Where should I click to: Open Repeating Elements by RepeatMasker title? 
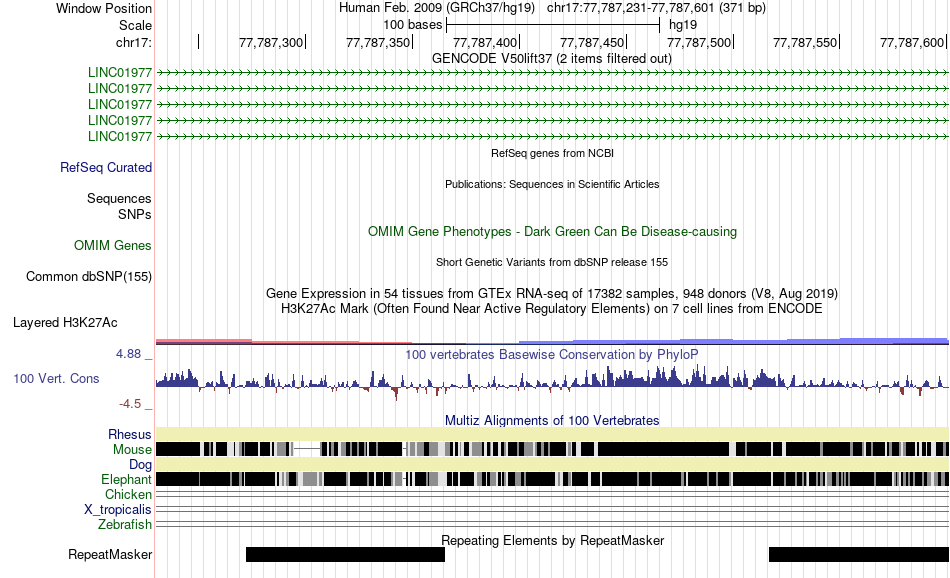[x=552, y=540]
